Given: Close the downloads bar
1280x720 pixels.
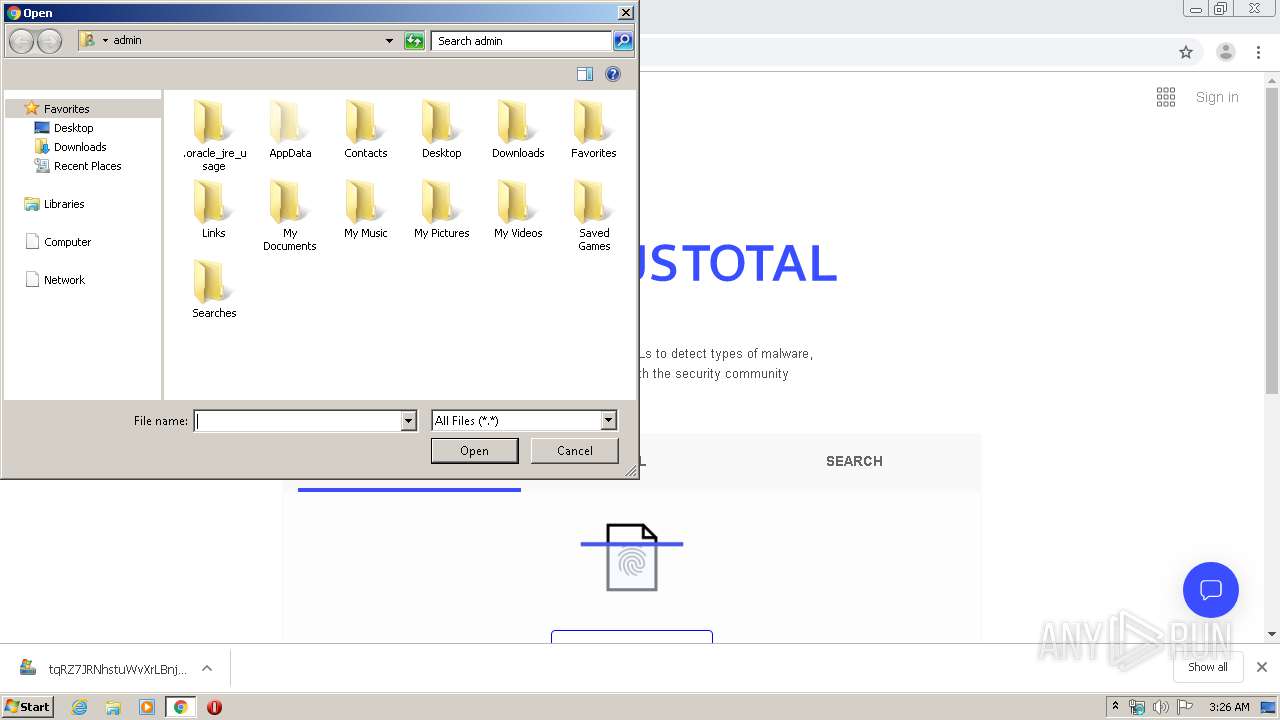Looking at the screenshot, I should click(x=1262, y=667).
